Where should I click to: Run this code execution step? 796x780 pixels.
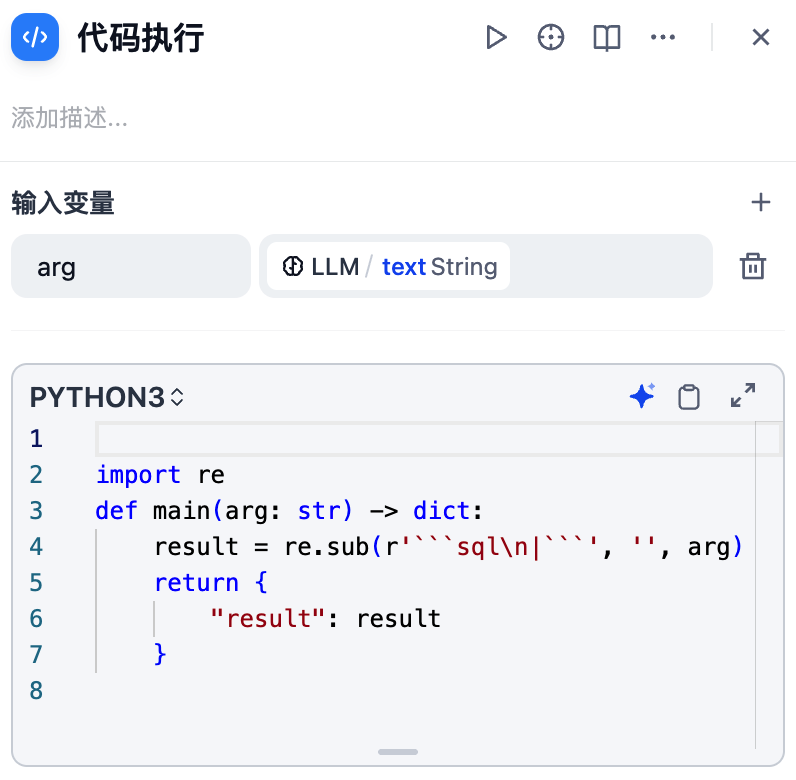pos(496,38)
